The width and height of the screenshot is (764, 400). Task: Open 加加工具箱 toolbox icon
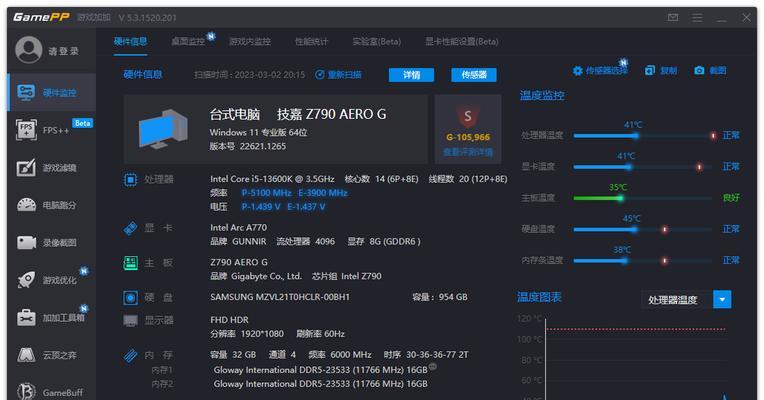tap(26, 318)
